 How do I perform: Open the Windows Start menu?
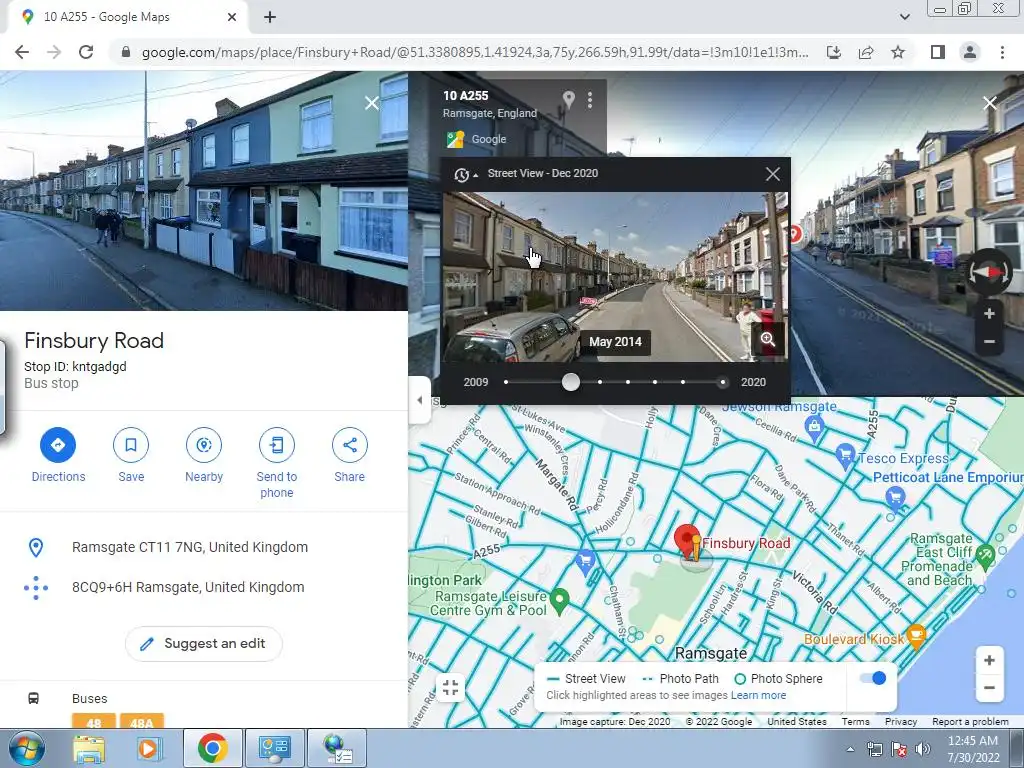click(25, 748)
